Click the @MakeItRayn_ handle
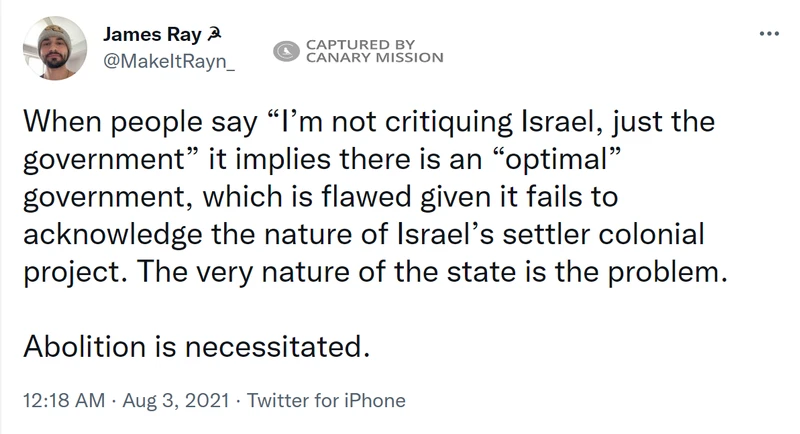 click(x=169, y=61)
